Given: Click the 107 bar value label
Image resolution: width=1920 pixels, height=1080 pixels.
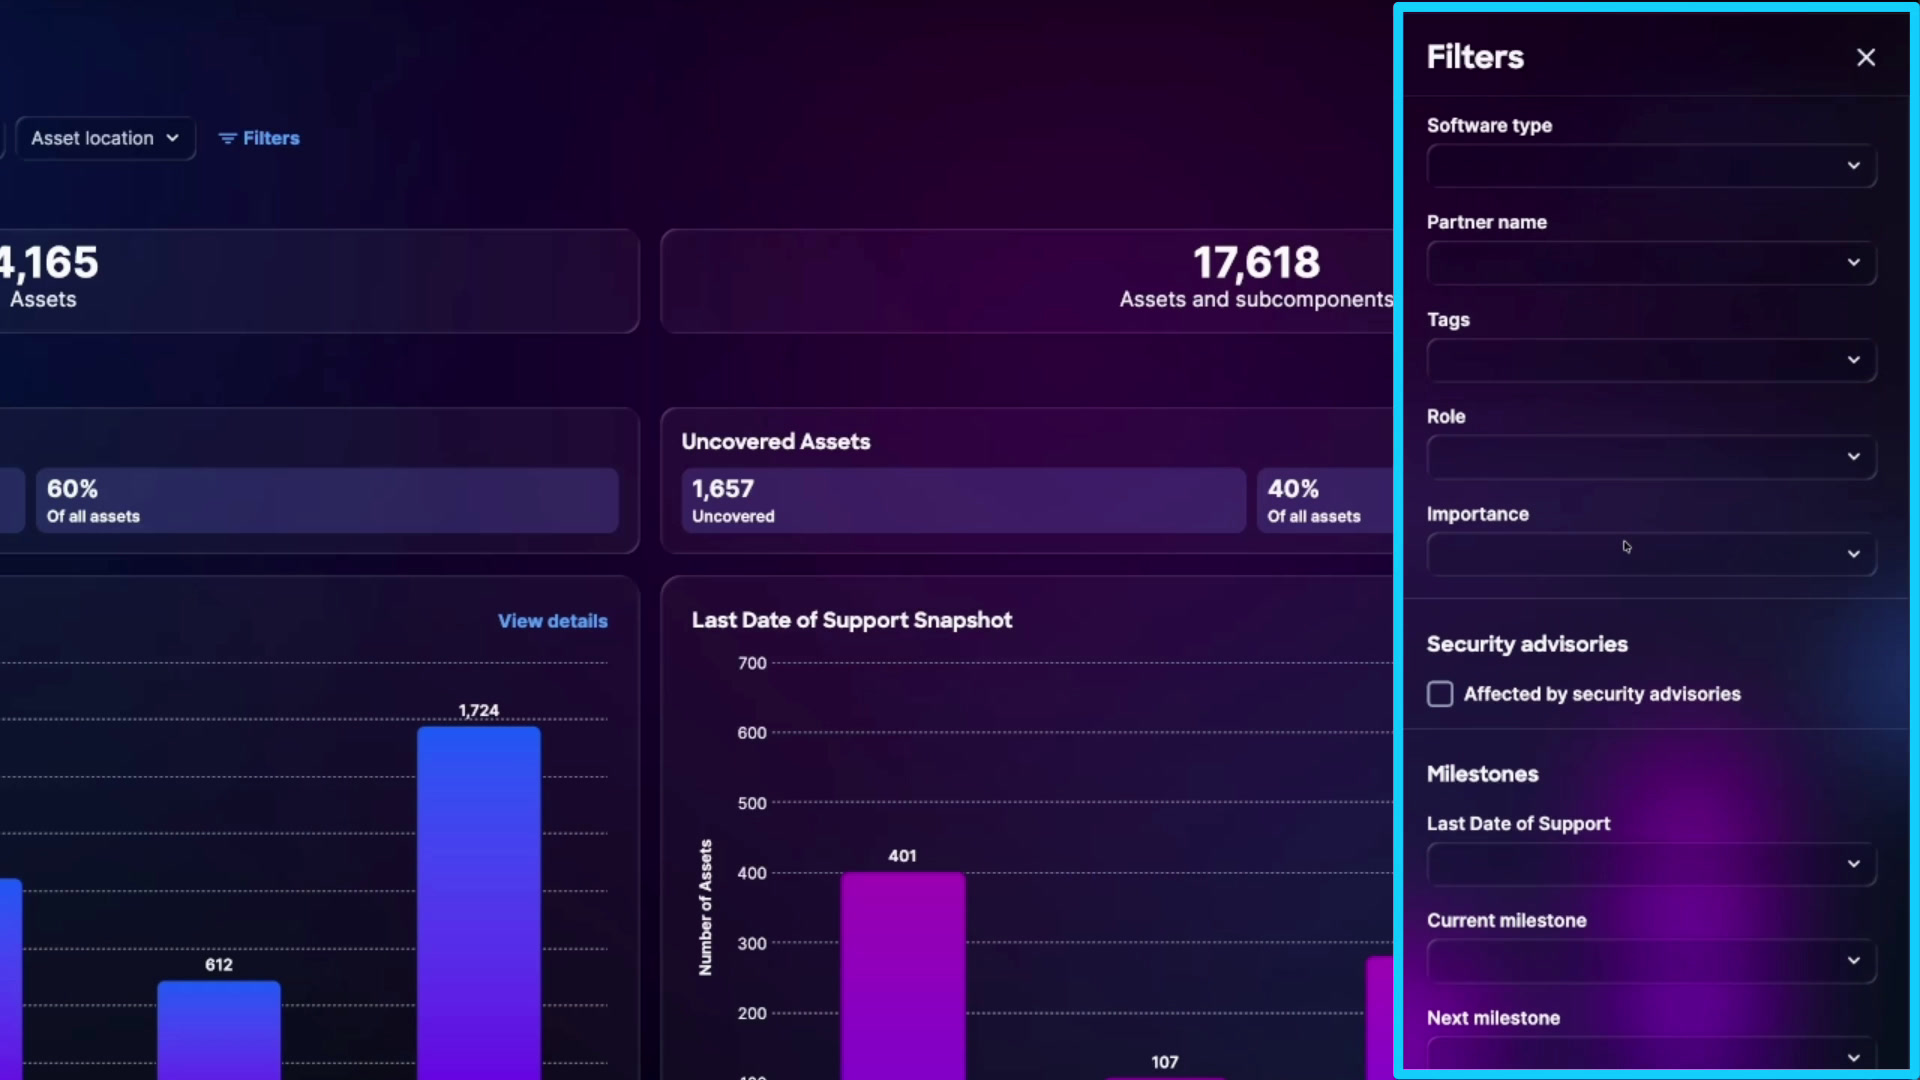Looking at the screenshot, I should click(x=1165, y=1062).
